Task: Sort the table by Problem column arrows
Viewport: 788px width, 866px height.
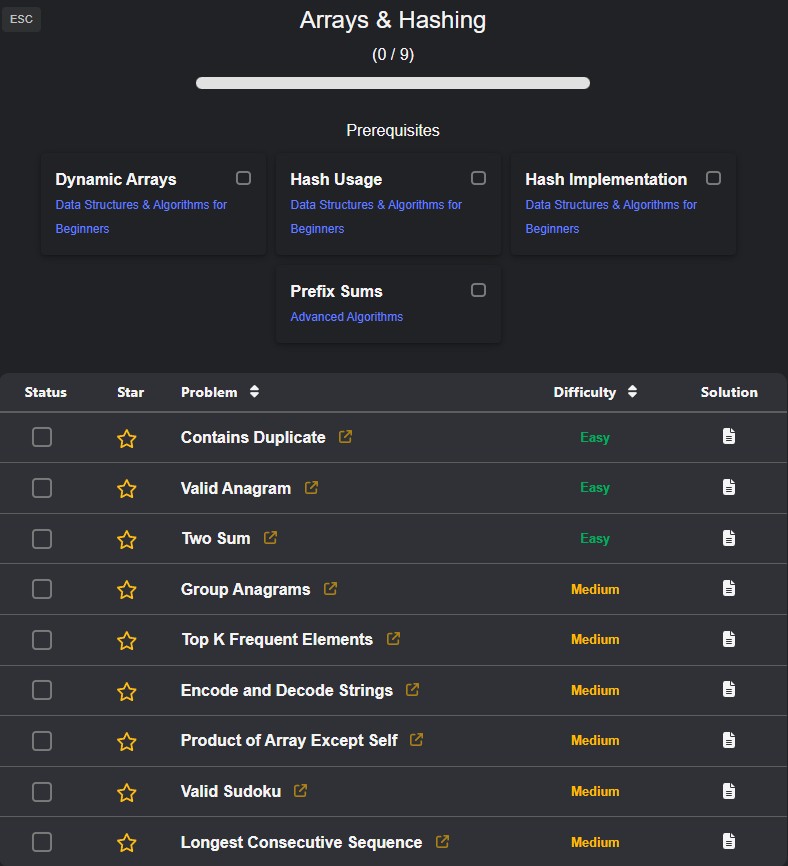Action: tap(255, 392)
